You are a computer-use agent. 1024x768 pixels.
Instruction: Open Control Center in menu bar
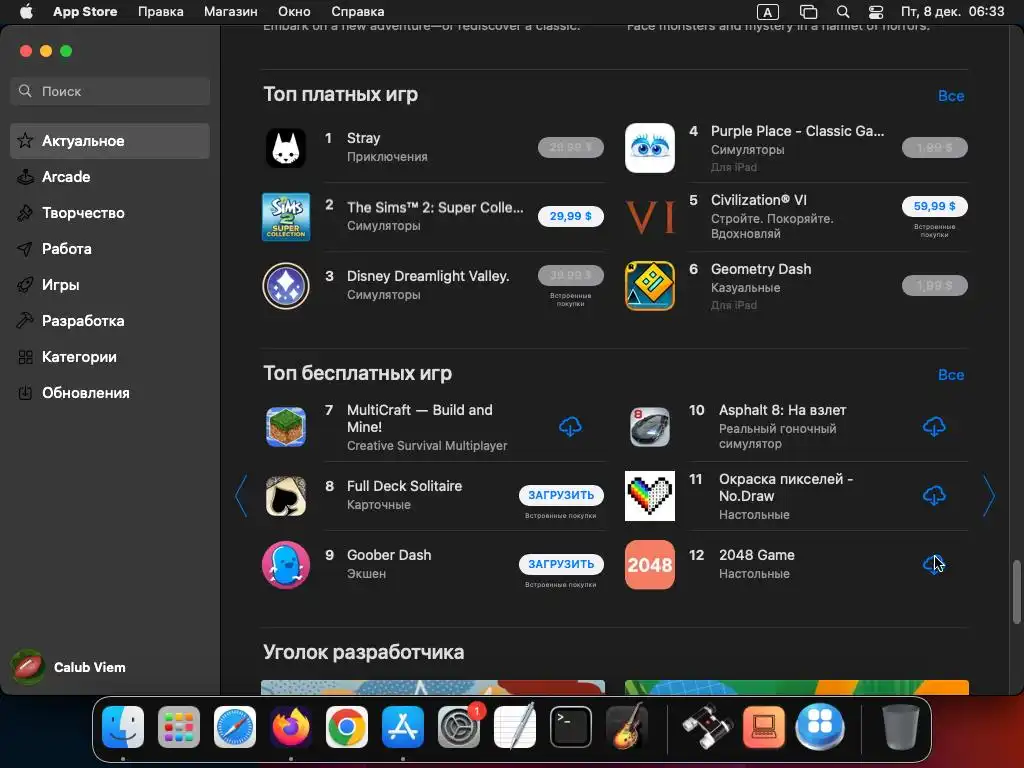[876, 12]
